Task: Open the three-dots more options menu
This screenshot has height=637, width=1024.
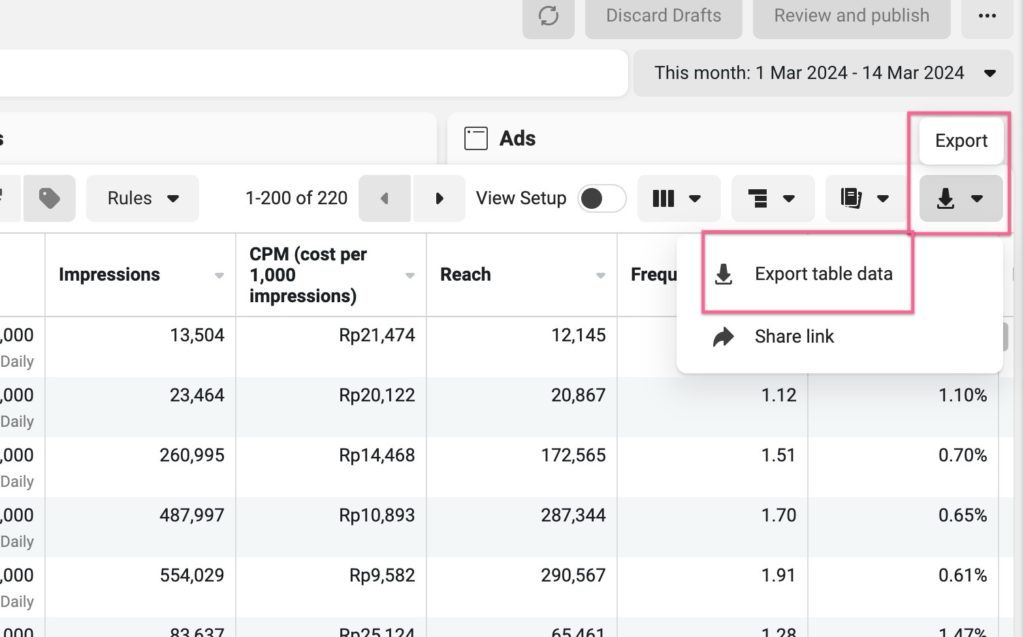Action: click(x=987, y=16)
